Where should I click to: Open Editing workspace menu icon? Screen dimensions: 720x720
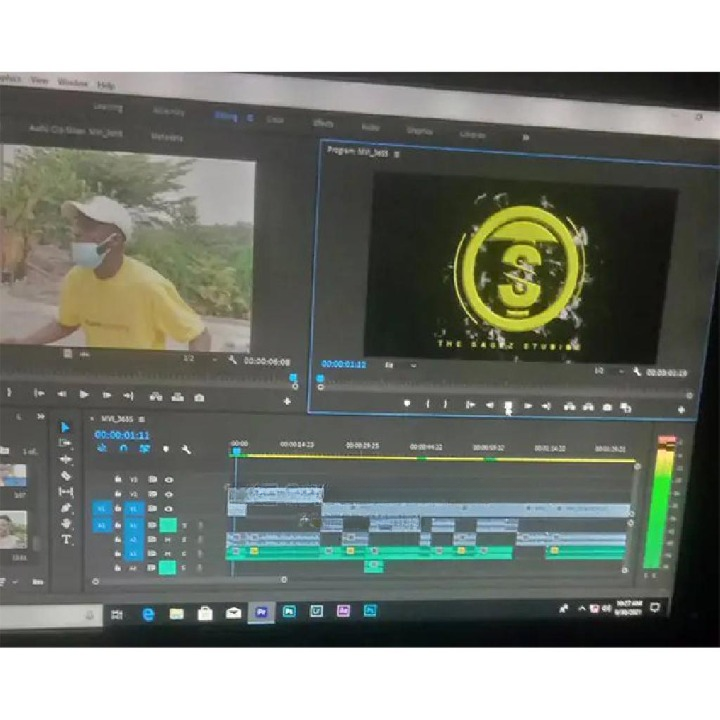[250, 118]
